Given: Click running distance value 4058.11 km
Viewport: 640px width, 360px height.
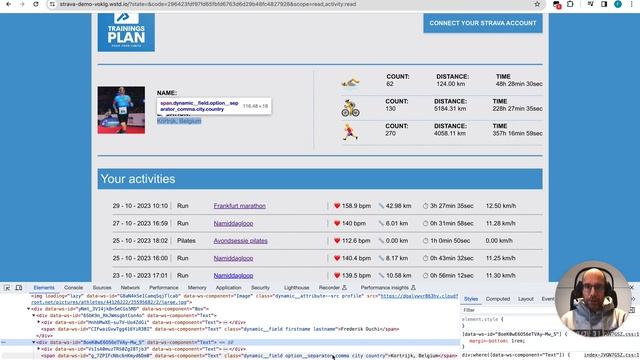Looking at the screenshot, I should pos(450,133).
